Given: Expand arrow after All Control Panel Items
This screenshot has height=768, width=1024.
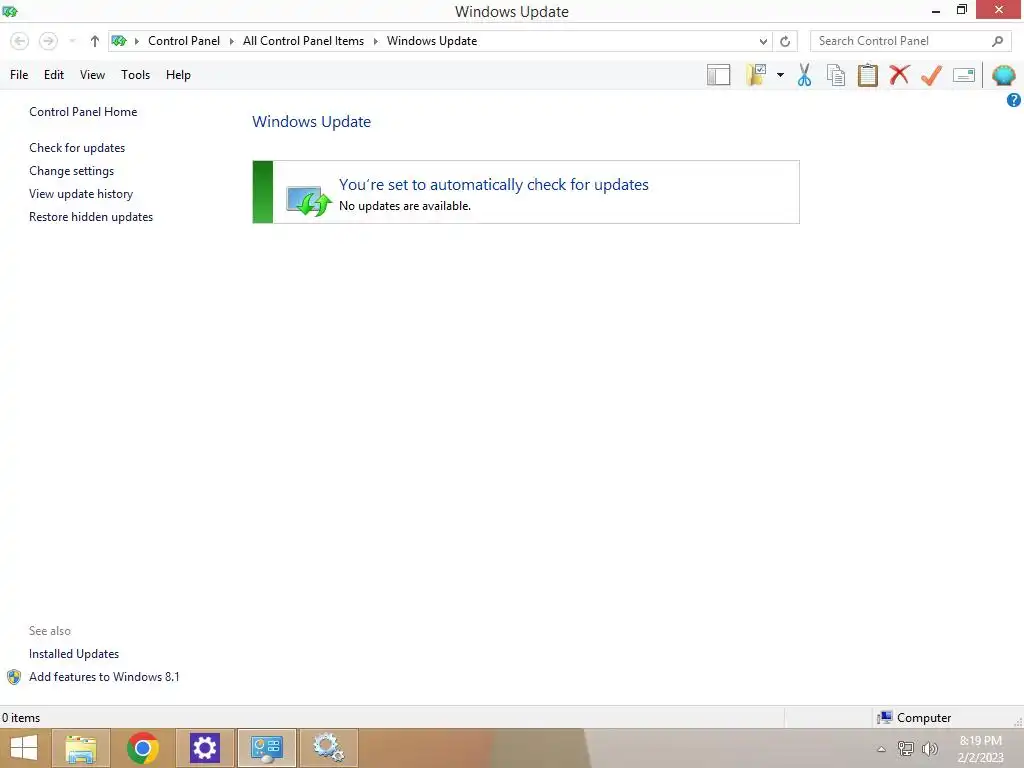Looking at the screenshot, I should tap(376, 41).
